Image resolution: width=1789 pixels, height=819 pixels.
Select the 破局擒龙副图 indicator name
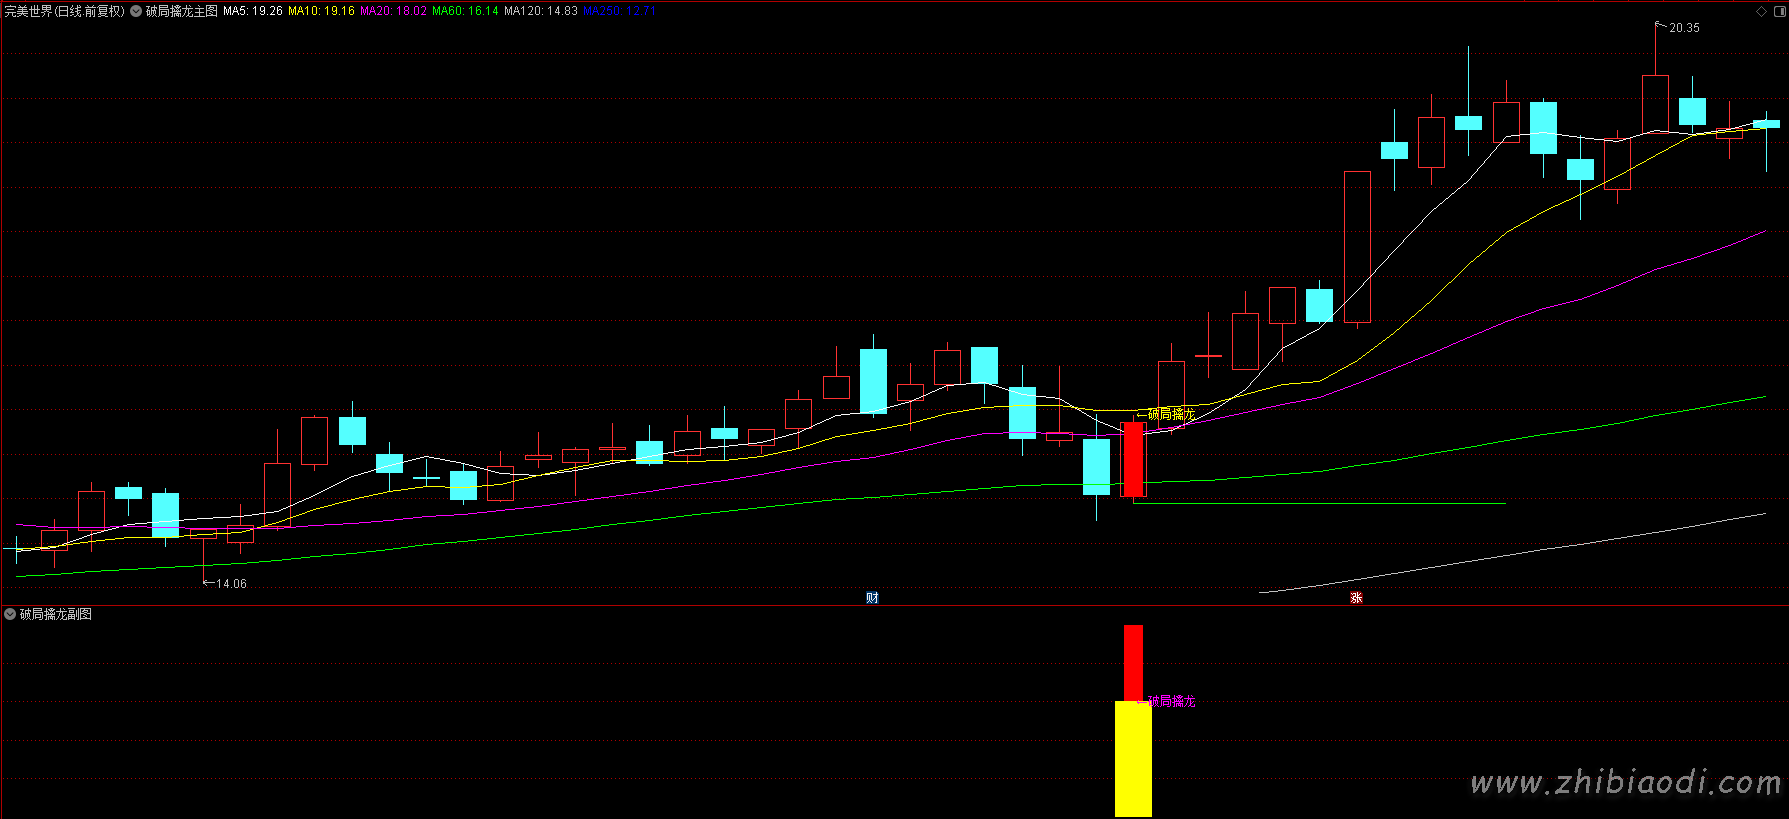56,614
